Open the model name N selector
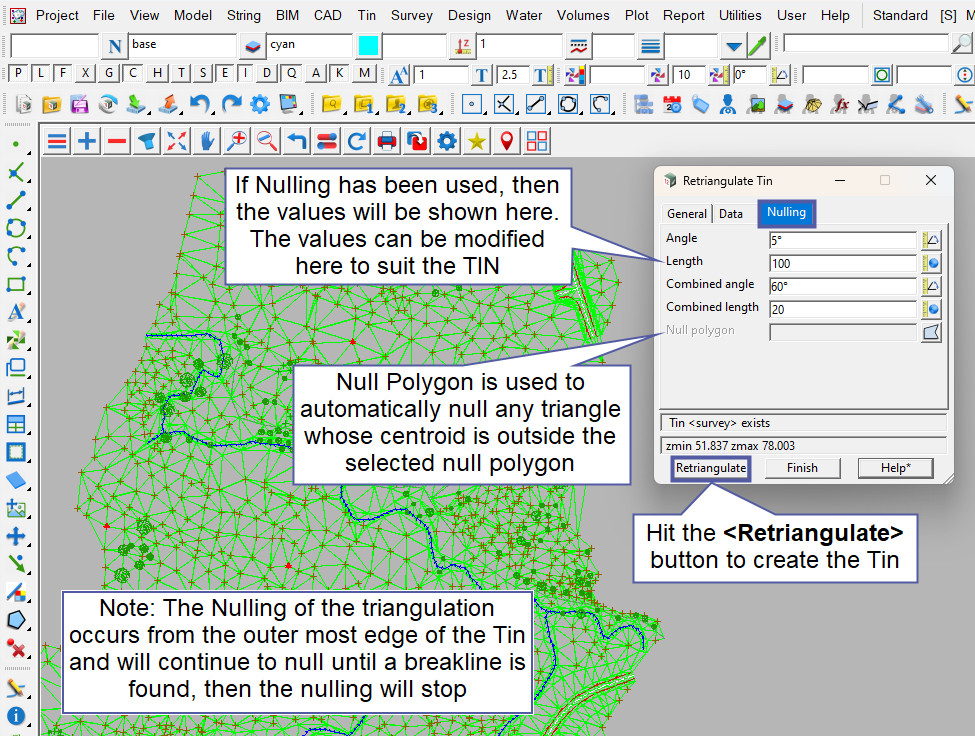The width and height of the screenshot is (975, 736). [x=114, y=46]
